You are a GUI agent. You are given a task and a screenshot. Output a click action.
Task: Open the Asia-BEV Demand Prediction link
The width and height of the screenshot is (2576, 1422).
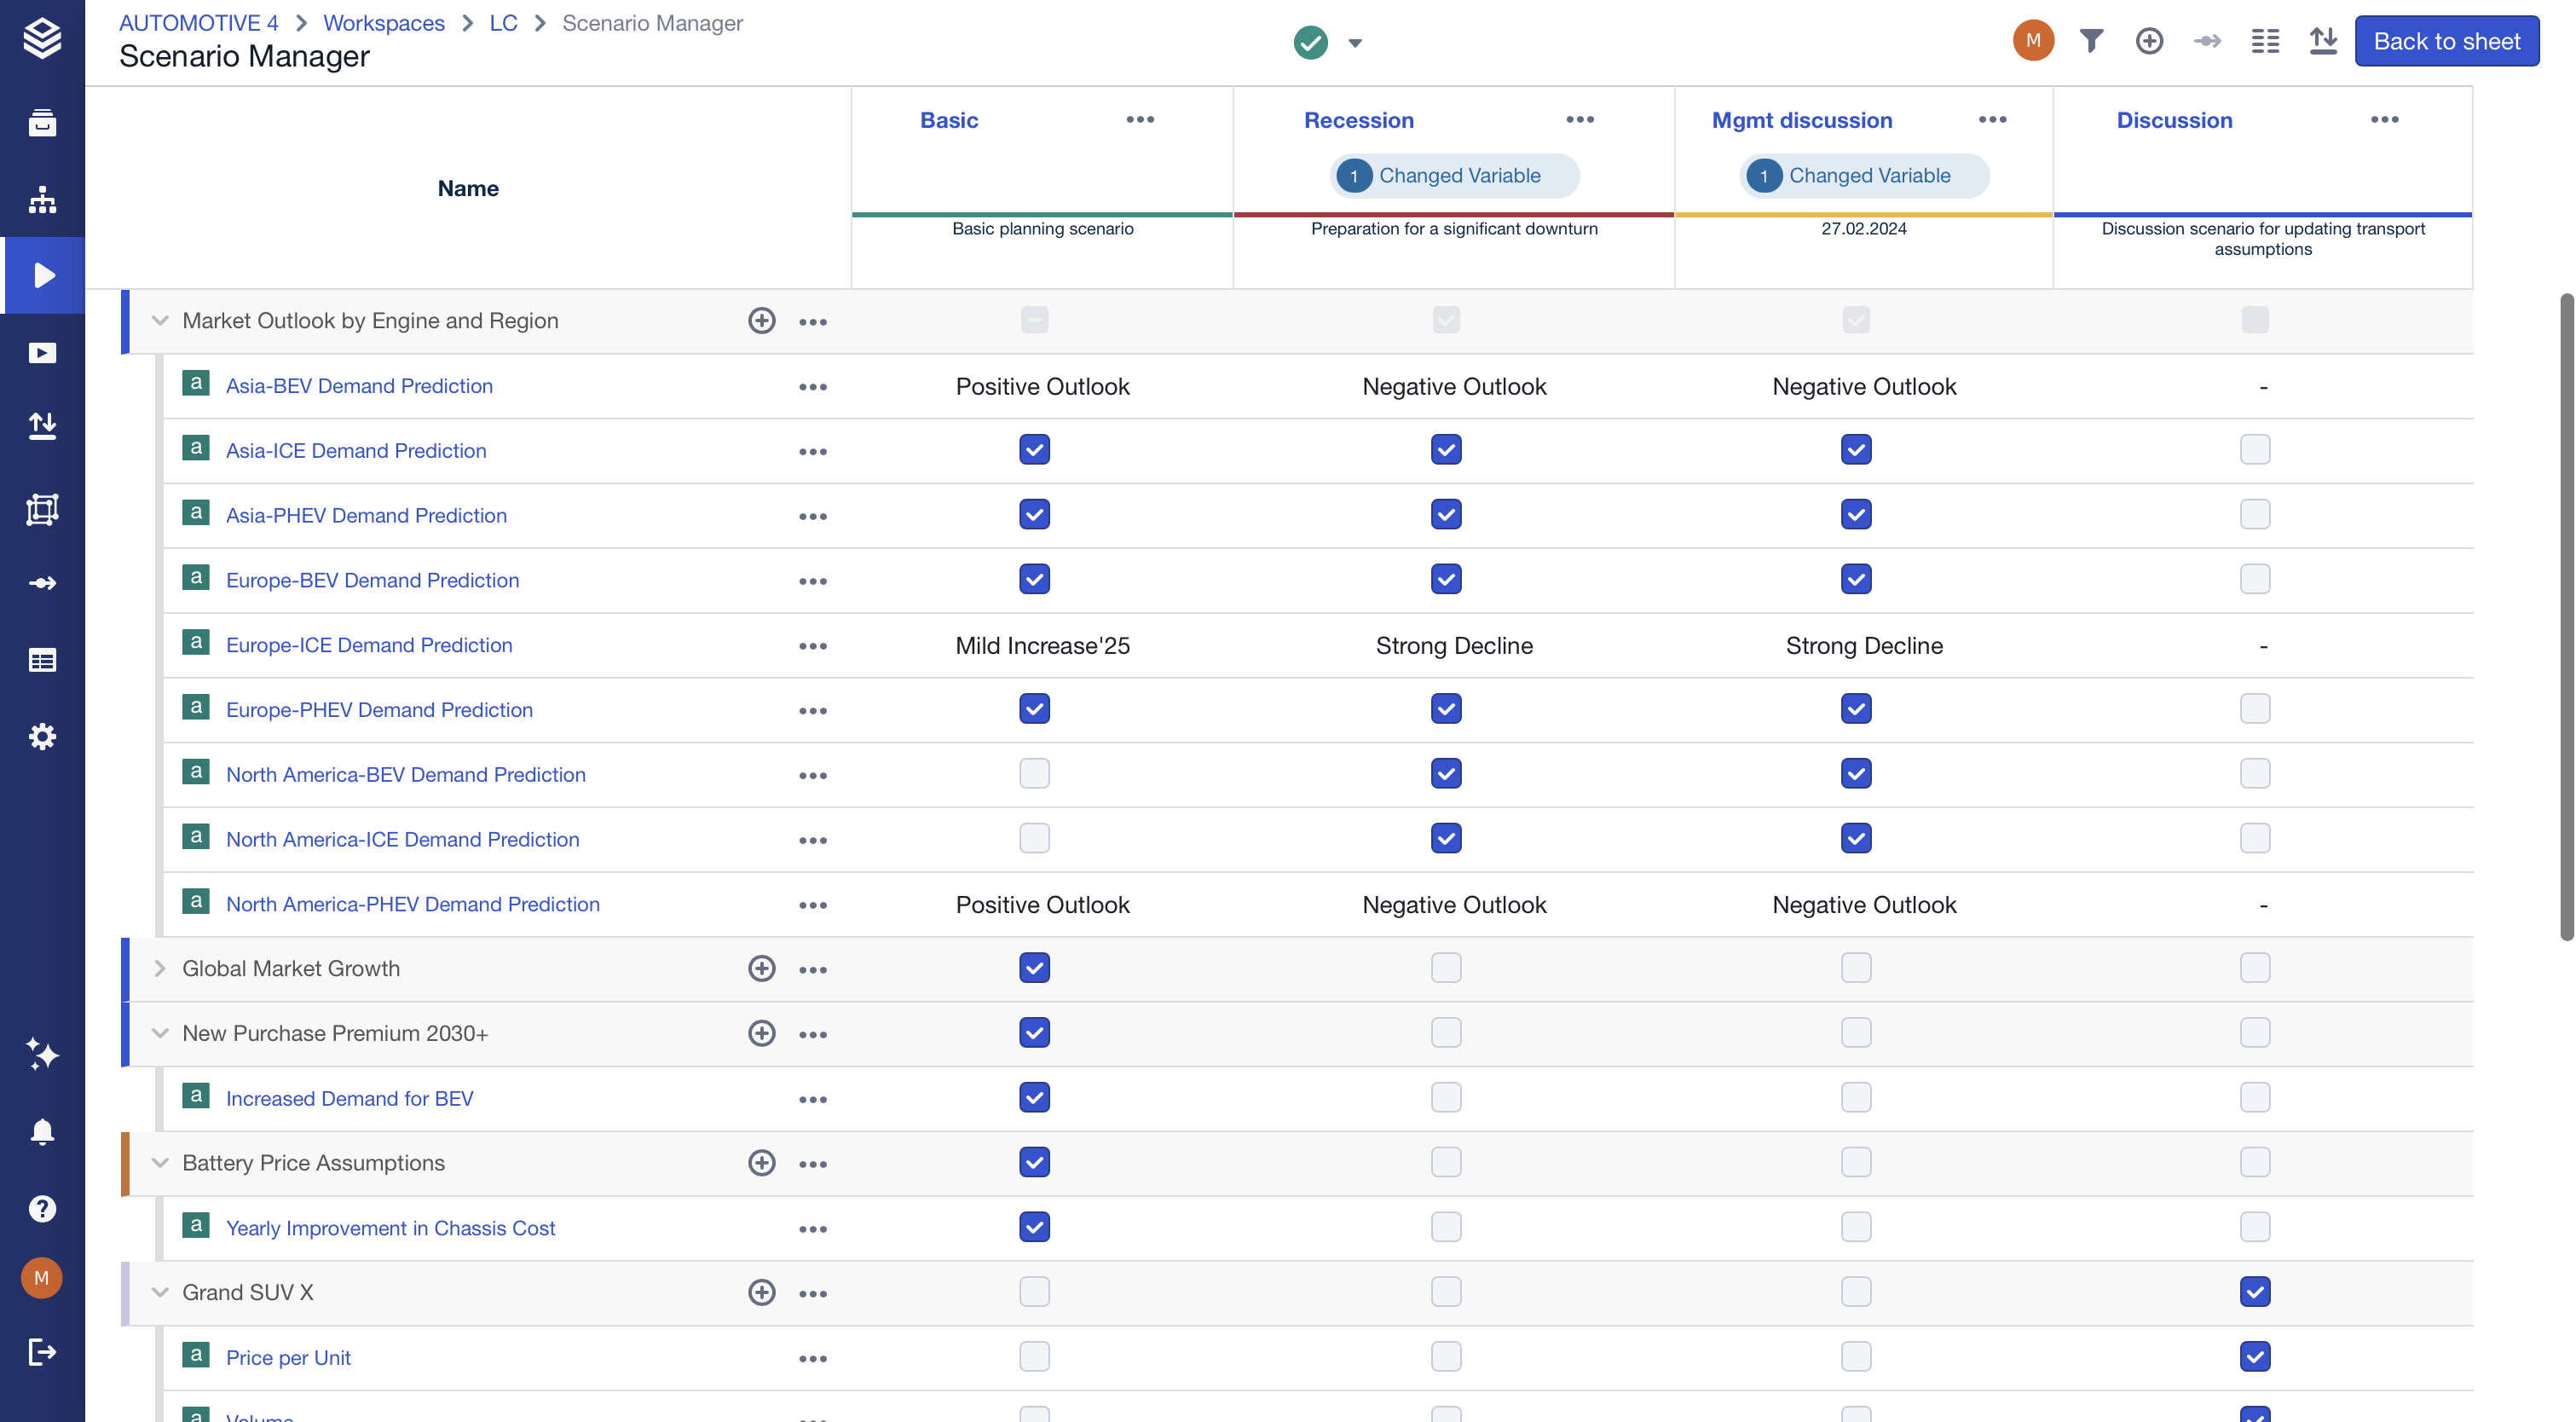point(359,386)
